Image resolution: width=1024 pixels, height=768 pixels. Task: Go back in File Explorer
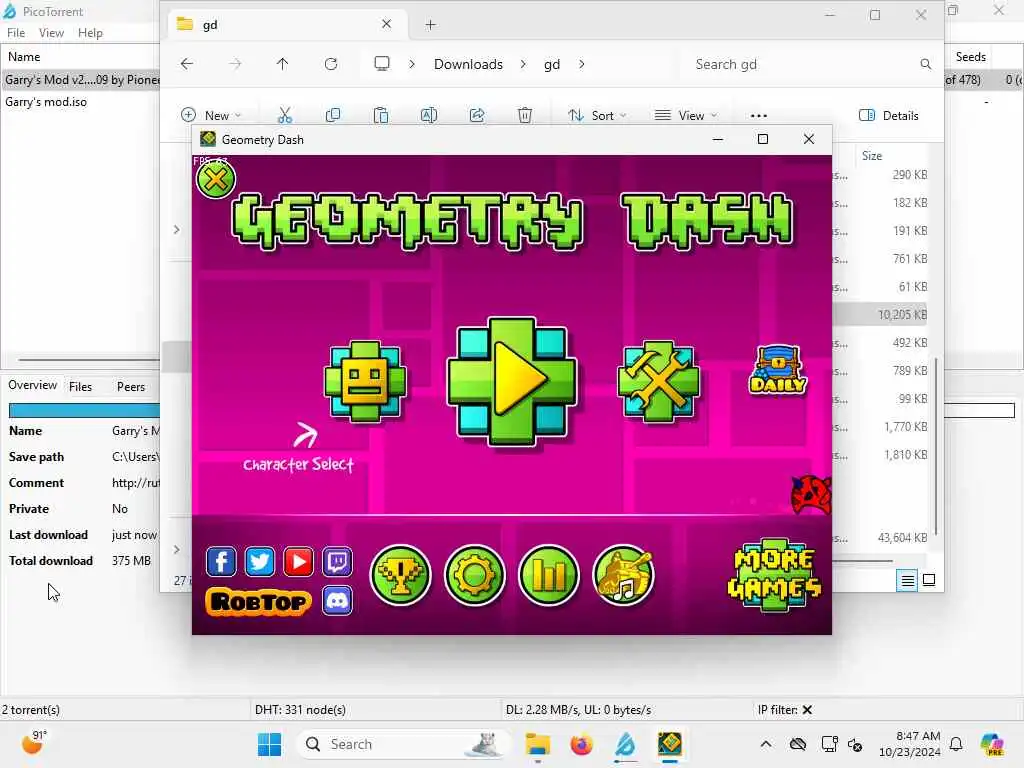[187, 64]
